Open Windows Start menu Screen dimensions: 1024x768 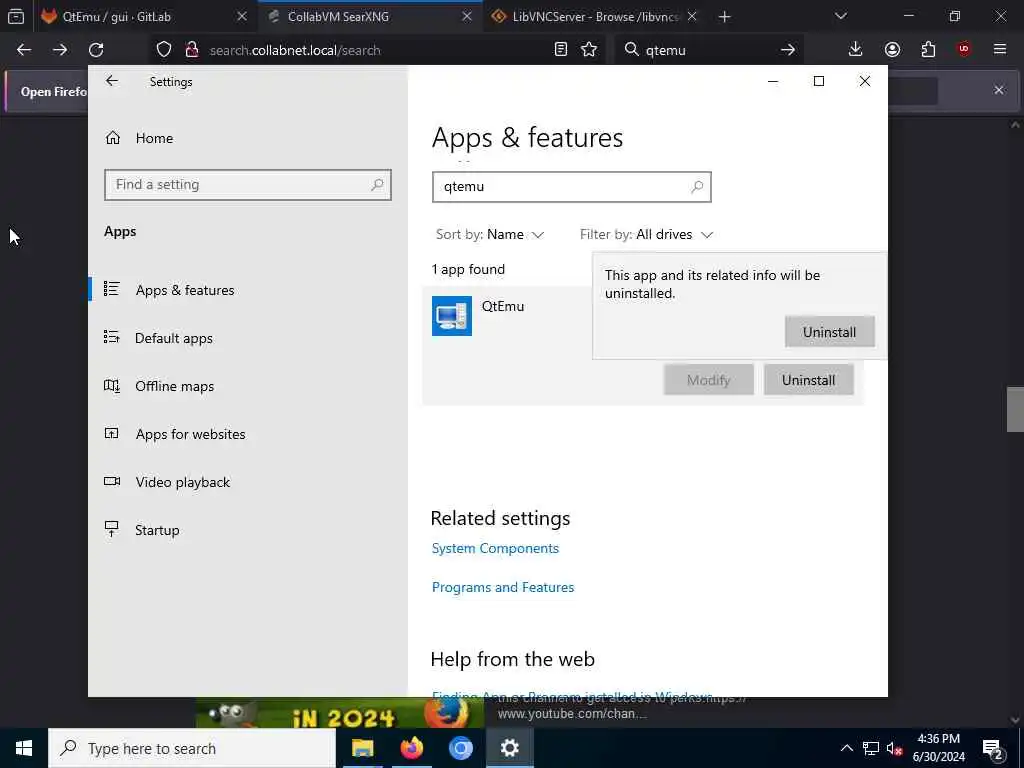click(24, 748)
